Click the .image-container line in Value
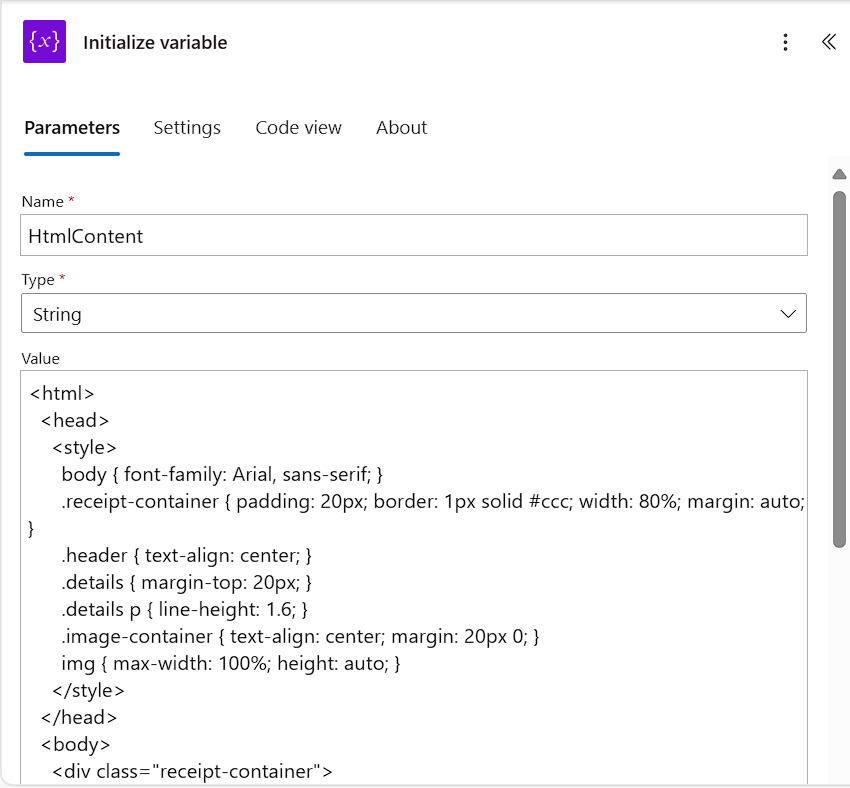The width and height of the screenshot is (850, 788). (x=301, y=636)
